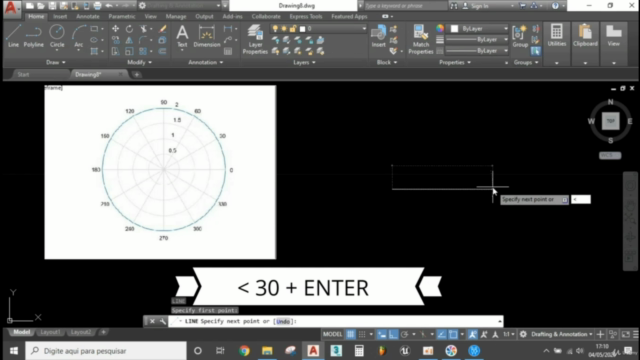Screen dimensions: 640x360
Task: Select the Circle tool
Action: pos(57,36)
